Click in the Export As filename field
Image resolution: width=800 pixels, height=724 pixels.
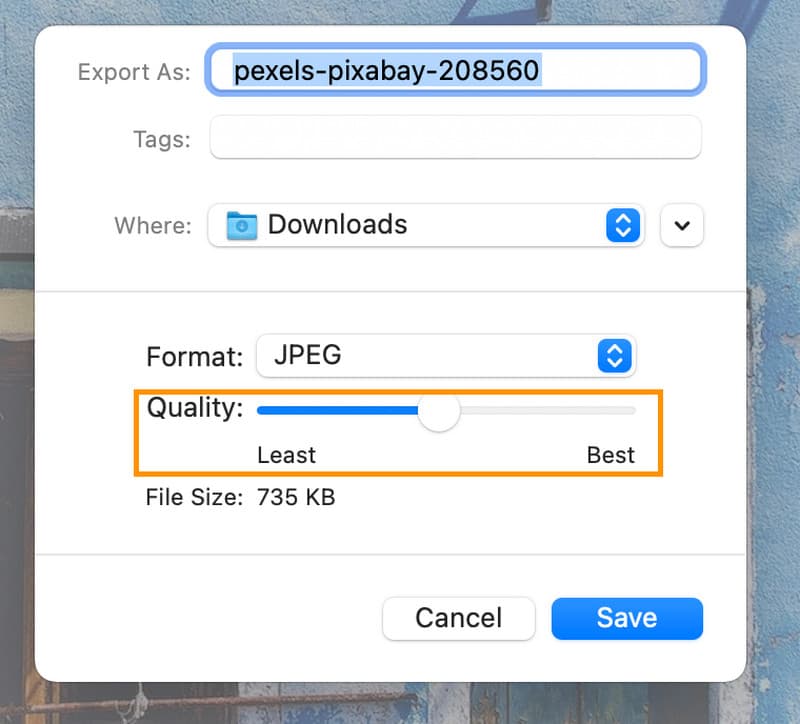tap(620, 71)
